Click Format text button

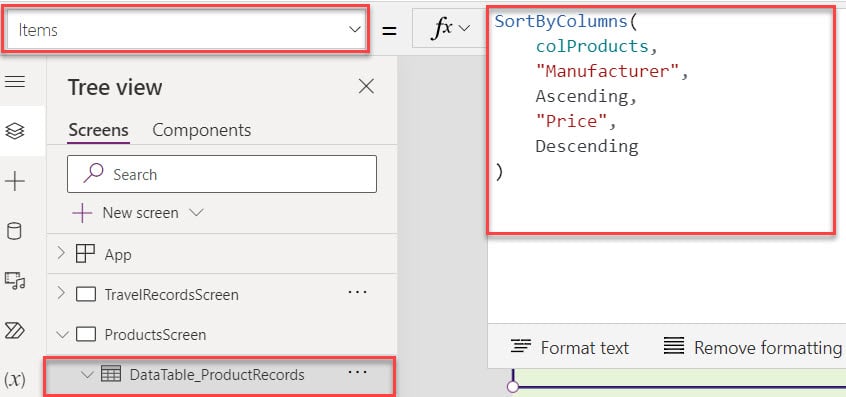tap(570, 348)
